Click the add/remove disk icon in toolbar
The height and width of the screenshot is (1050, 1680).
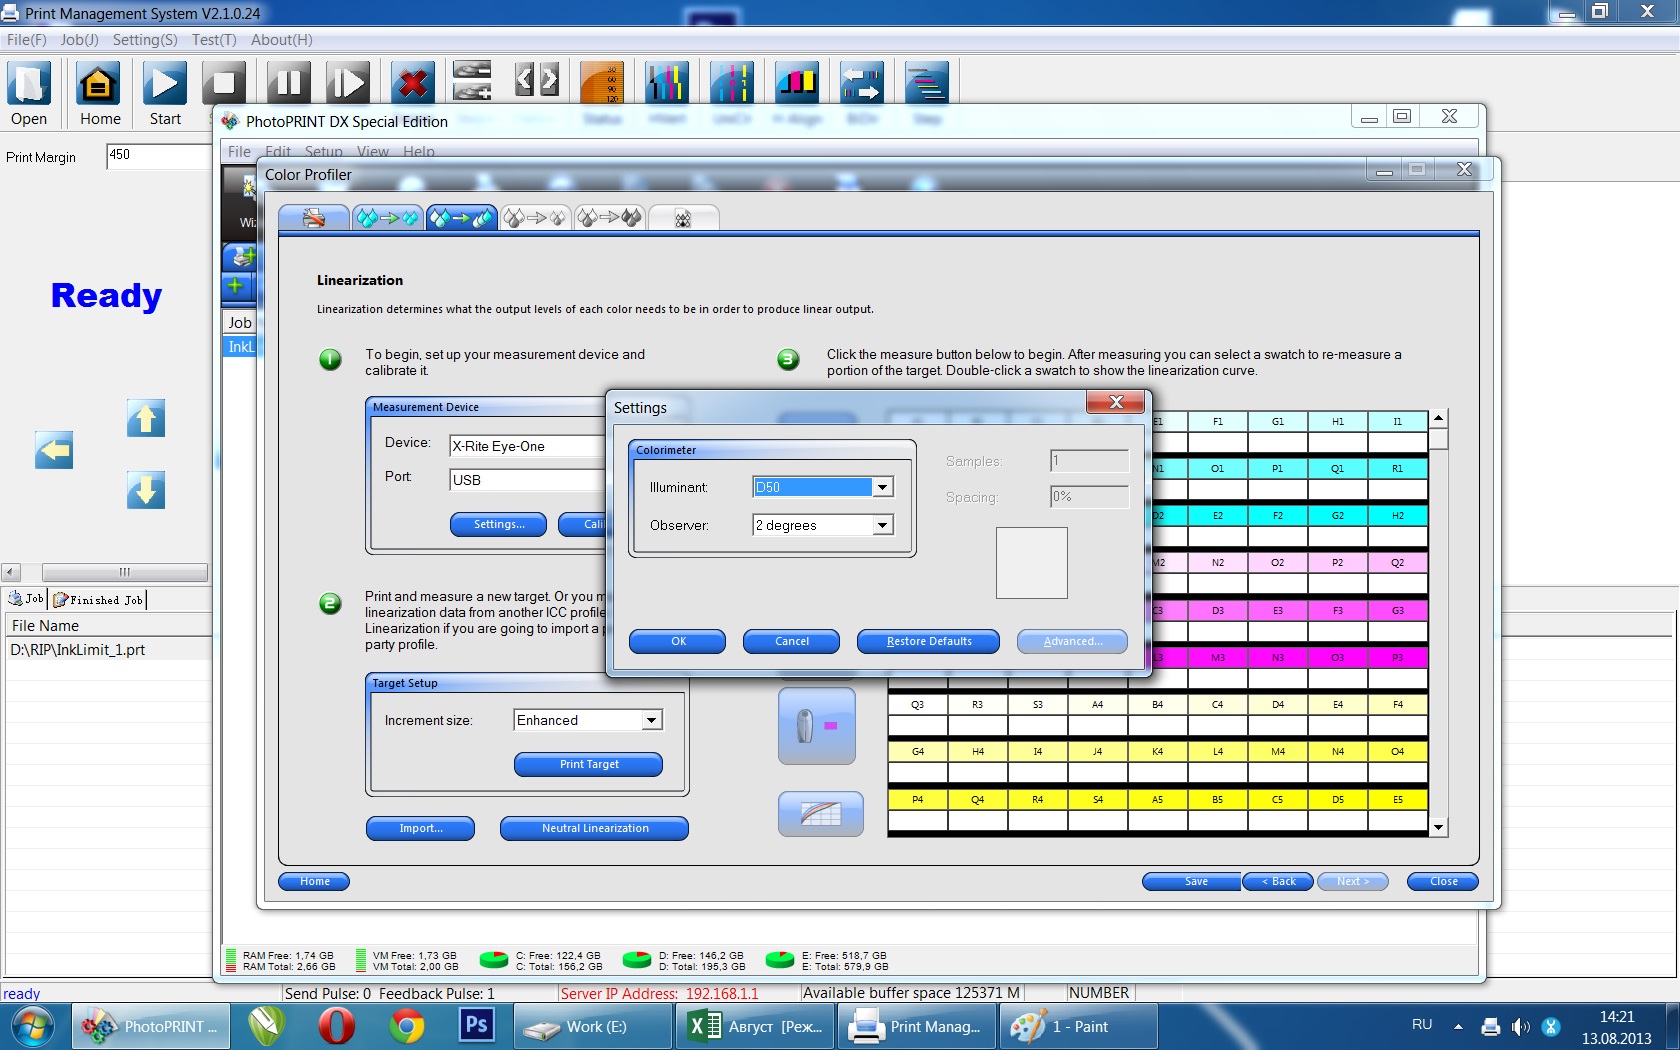pos(472,81)
